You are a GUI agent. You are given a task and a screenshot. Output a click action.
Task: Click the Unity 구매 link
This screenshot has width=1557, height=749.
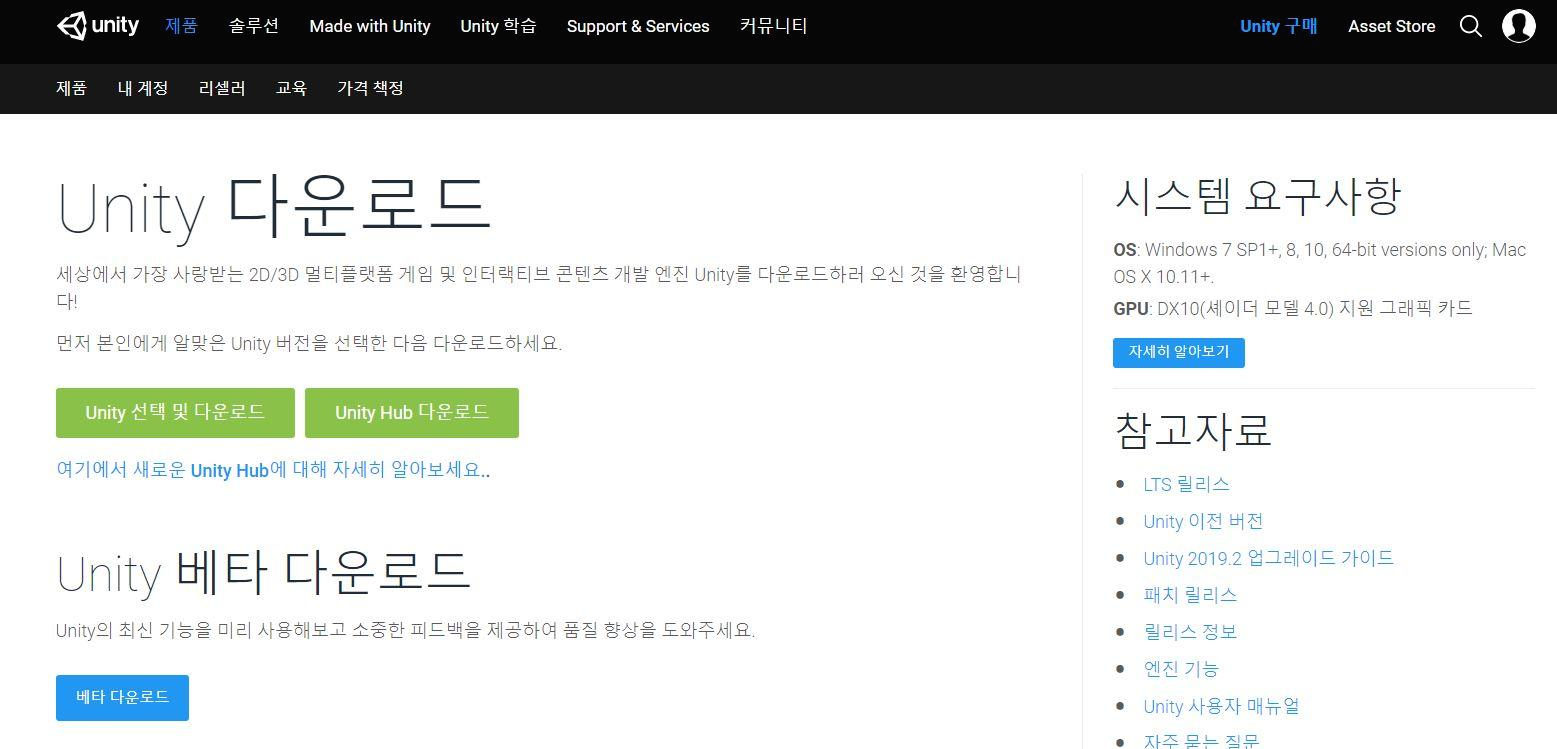[x=1279, y=26]
